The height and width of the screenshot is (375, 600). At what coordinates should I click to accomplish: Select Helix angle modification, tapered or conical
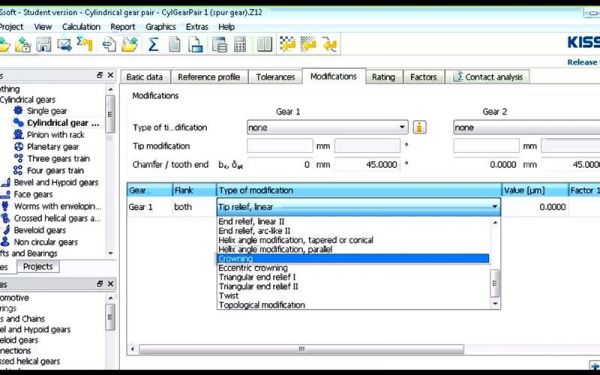[x=353, y=240]
